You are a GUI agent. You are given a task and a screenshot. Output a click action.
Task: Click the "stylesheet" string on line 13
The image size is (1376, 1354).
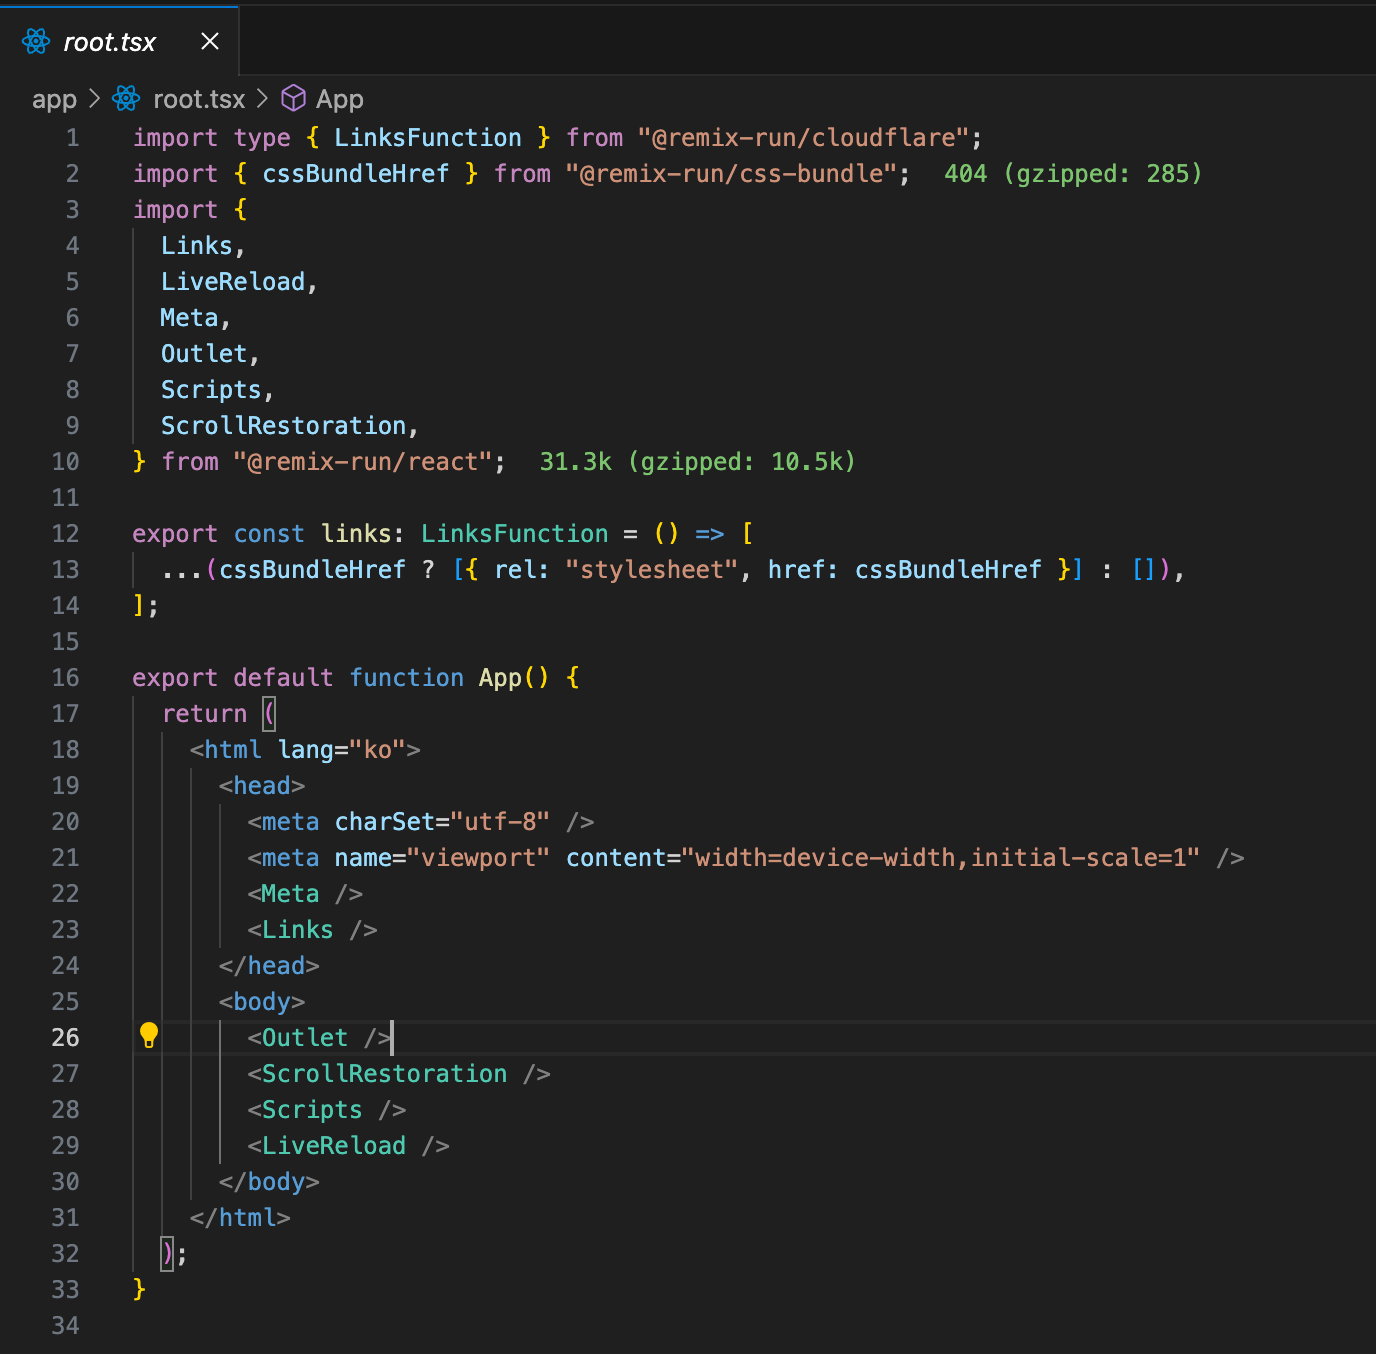pyautogui.click(x=652, y=570)
